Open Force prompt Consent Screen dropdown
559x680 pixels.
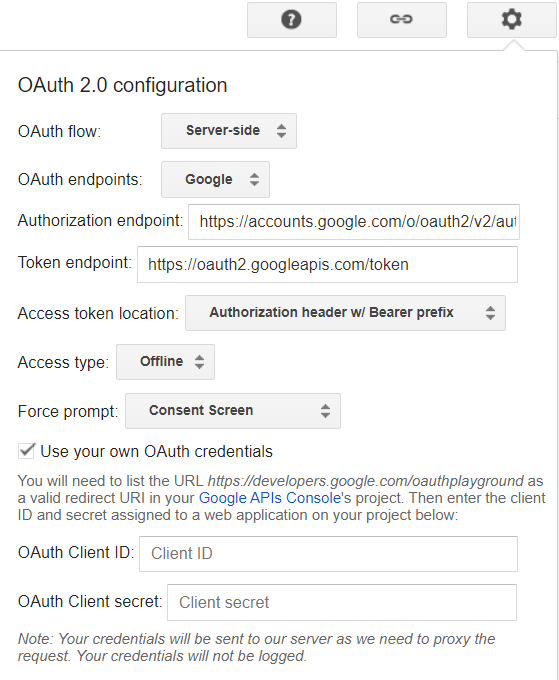click(x=233, y=411)
